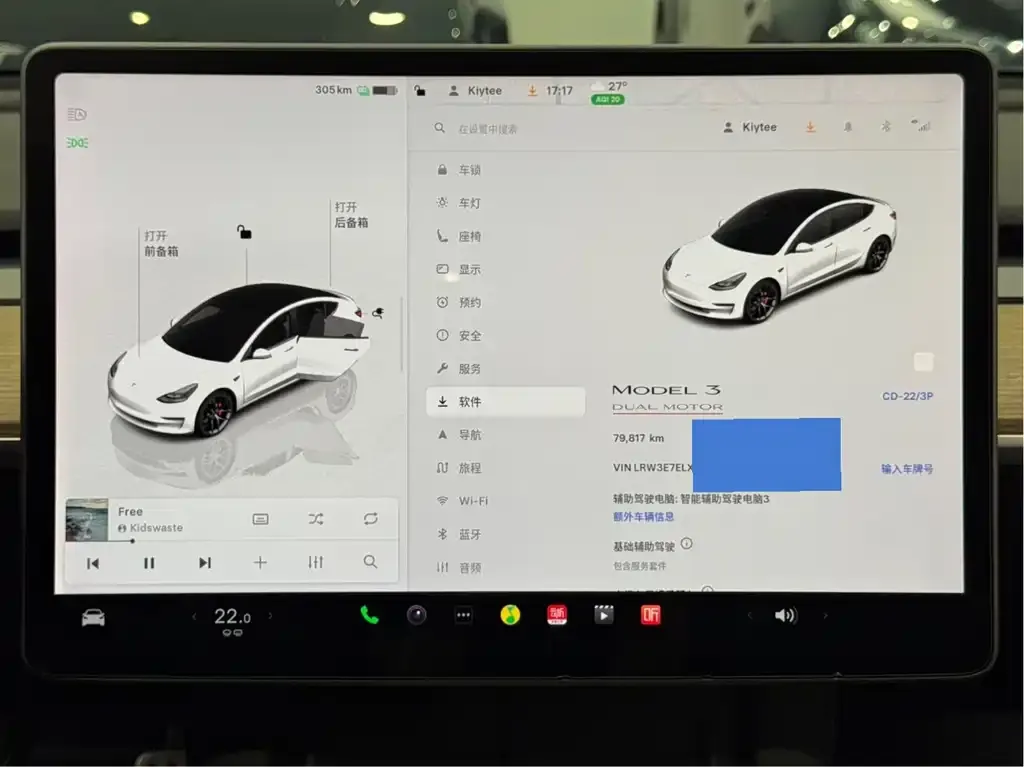Open the software update download icon in settings header

click(x=810, y=127)
